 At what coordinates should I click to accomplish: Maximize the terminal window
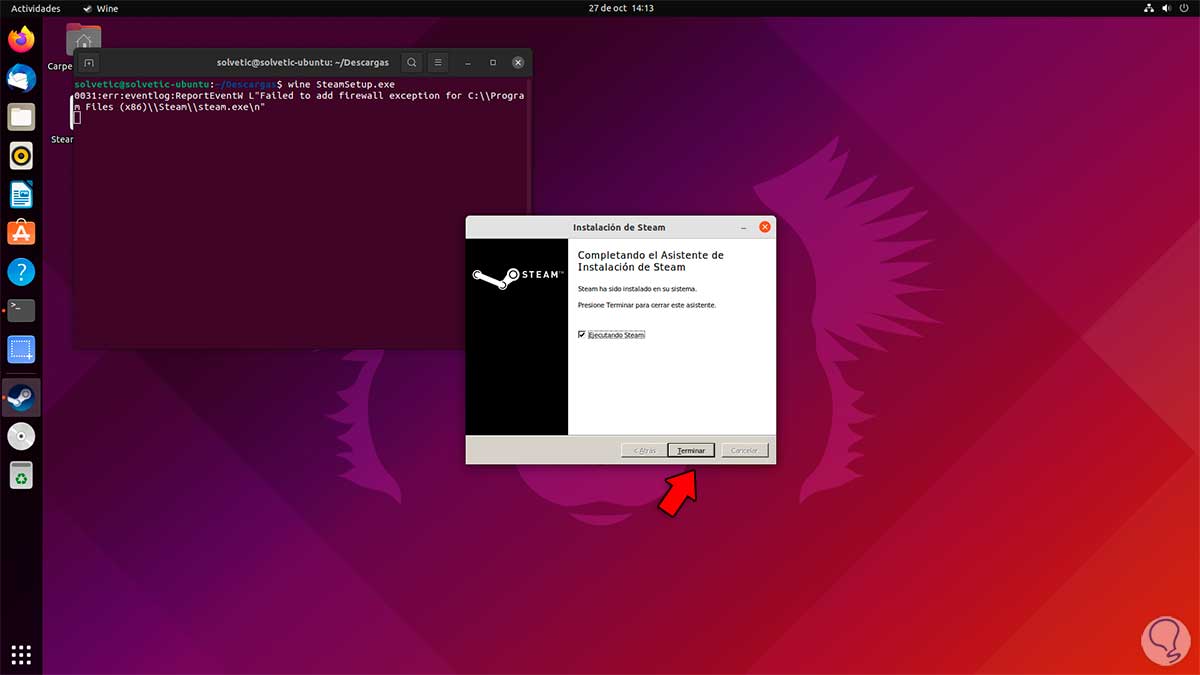click(x=493, y=62)
